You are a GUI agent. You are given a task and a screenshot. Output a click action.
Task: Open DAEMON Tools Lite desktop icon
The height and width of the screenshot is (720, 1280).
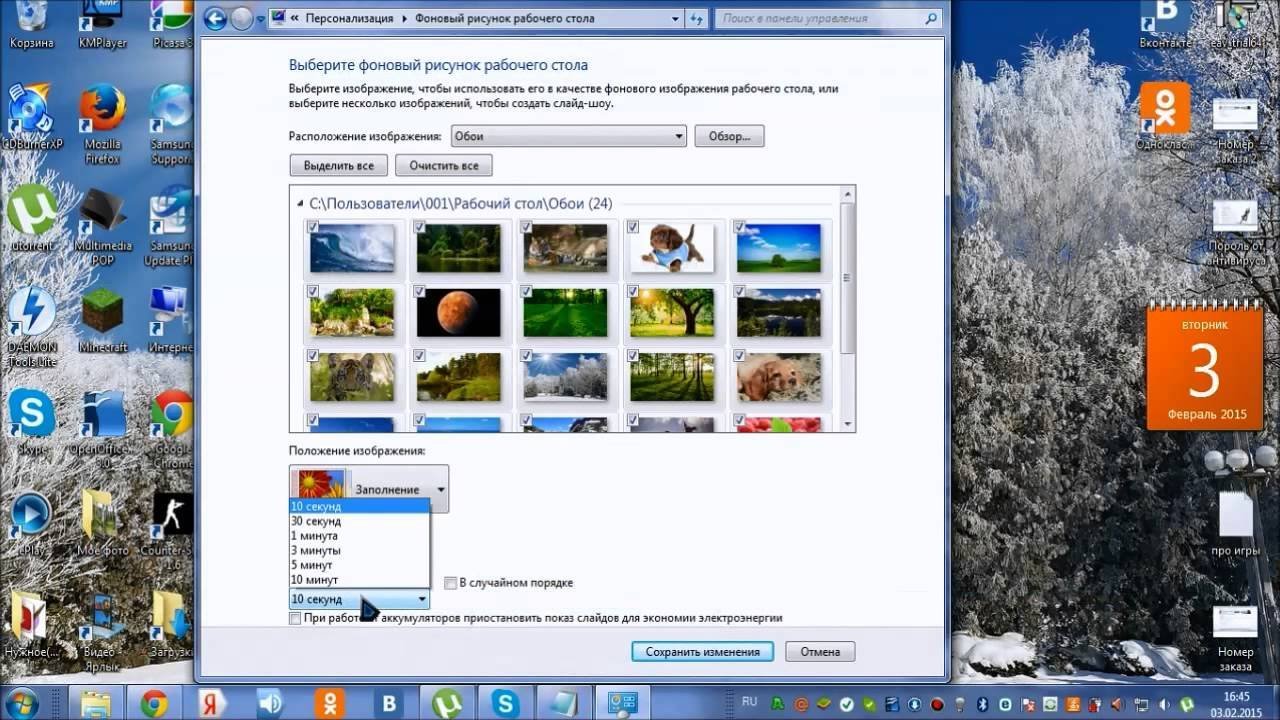click(x=31, y=327)
